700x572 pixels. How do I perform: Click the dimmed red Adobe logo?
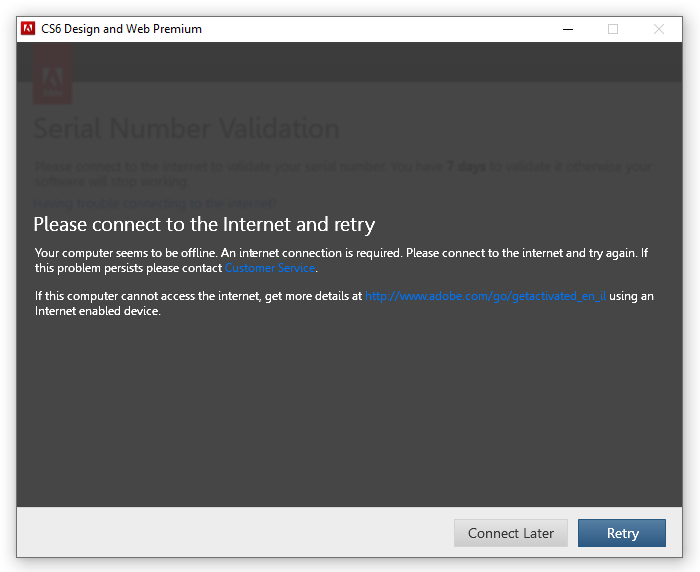(52, 74)
